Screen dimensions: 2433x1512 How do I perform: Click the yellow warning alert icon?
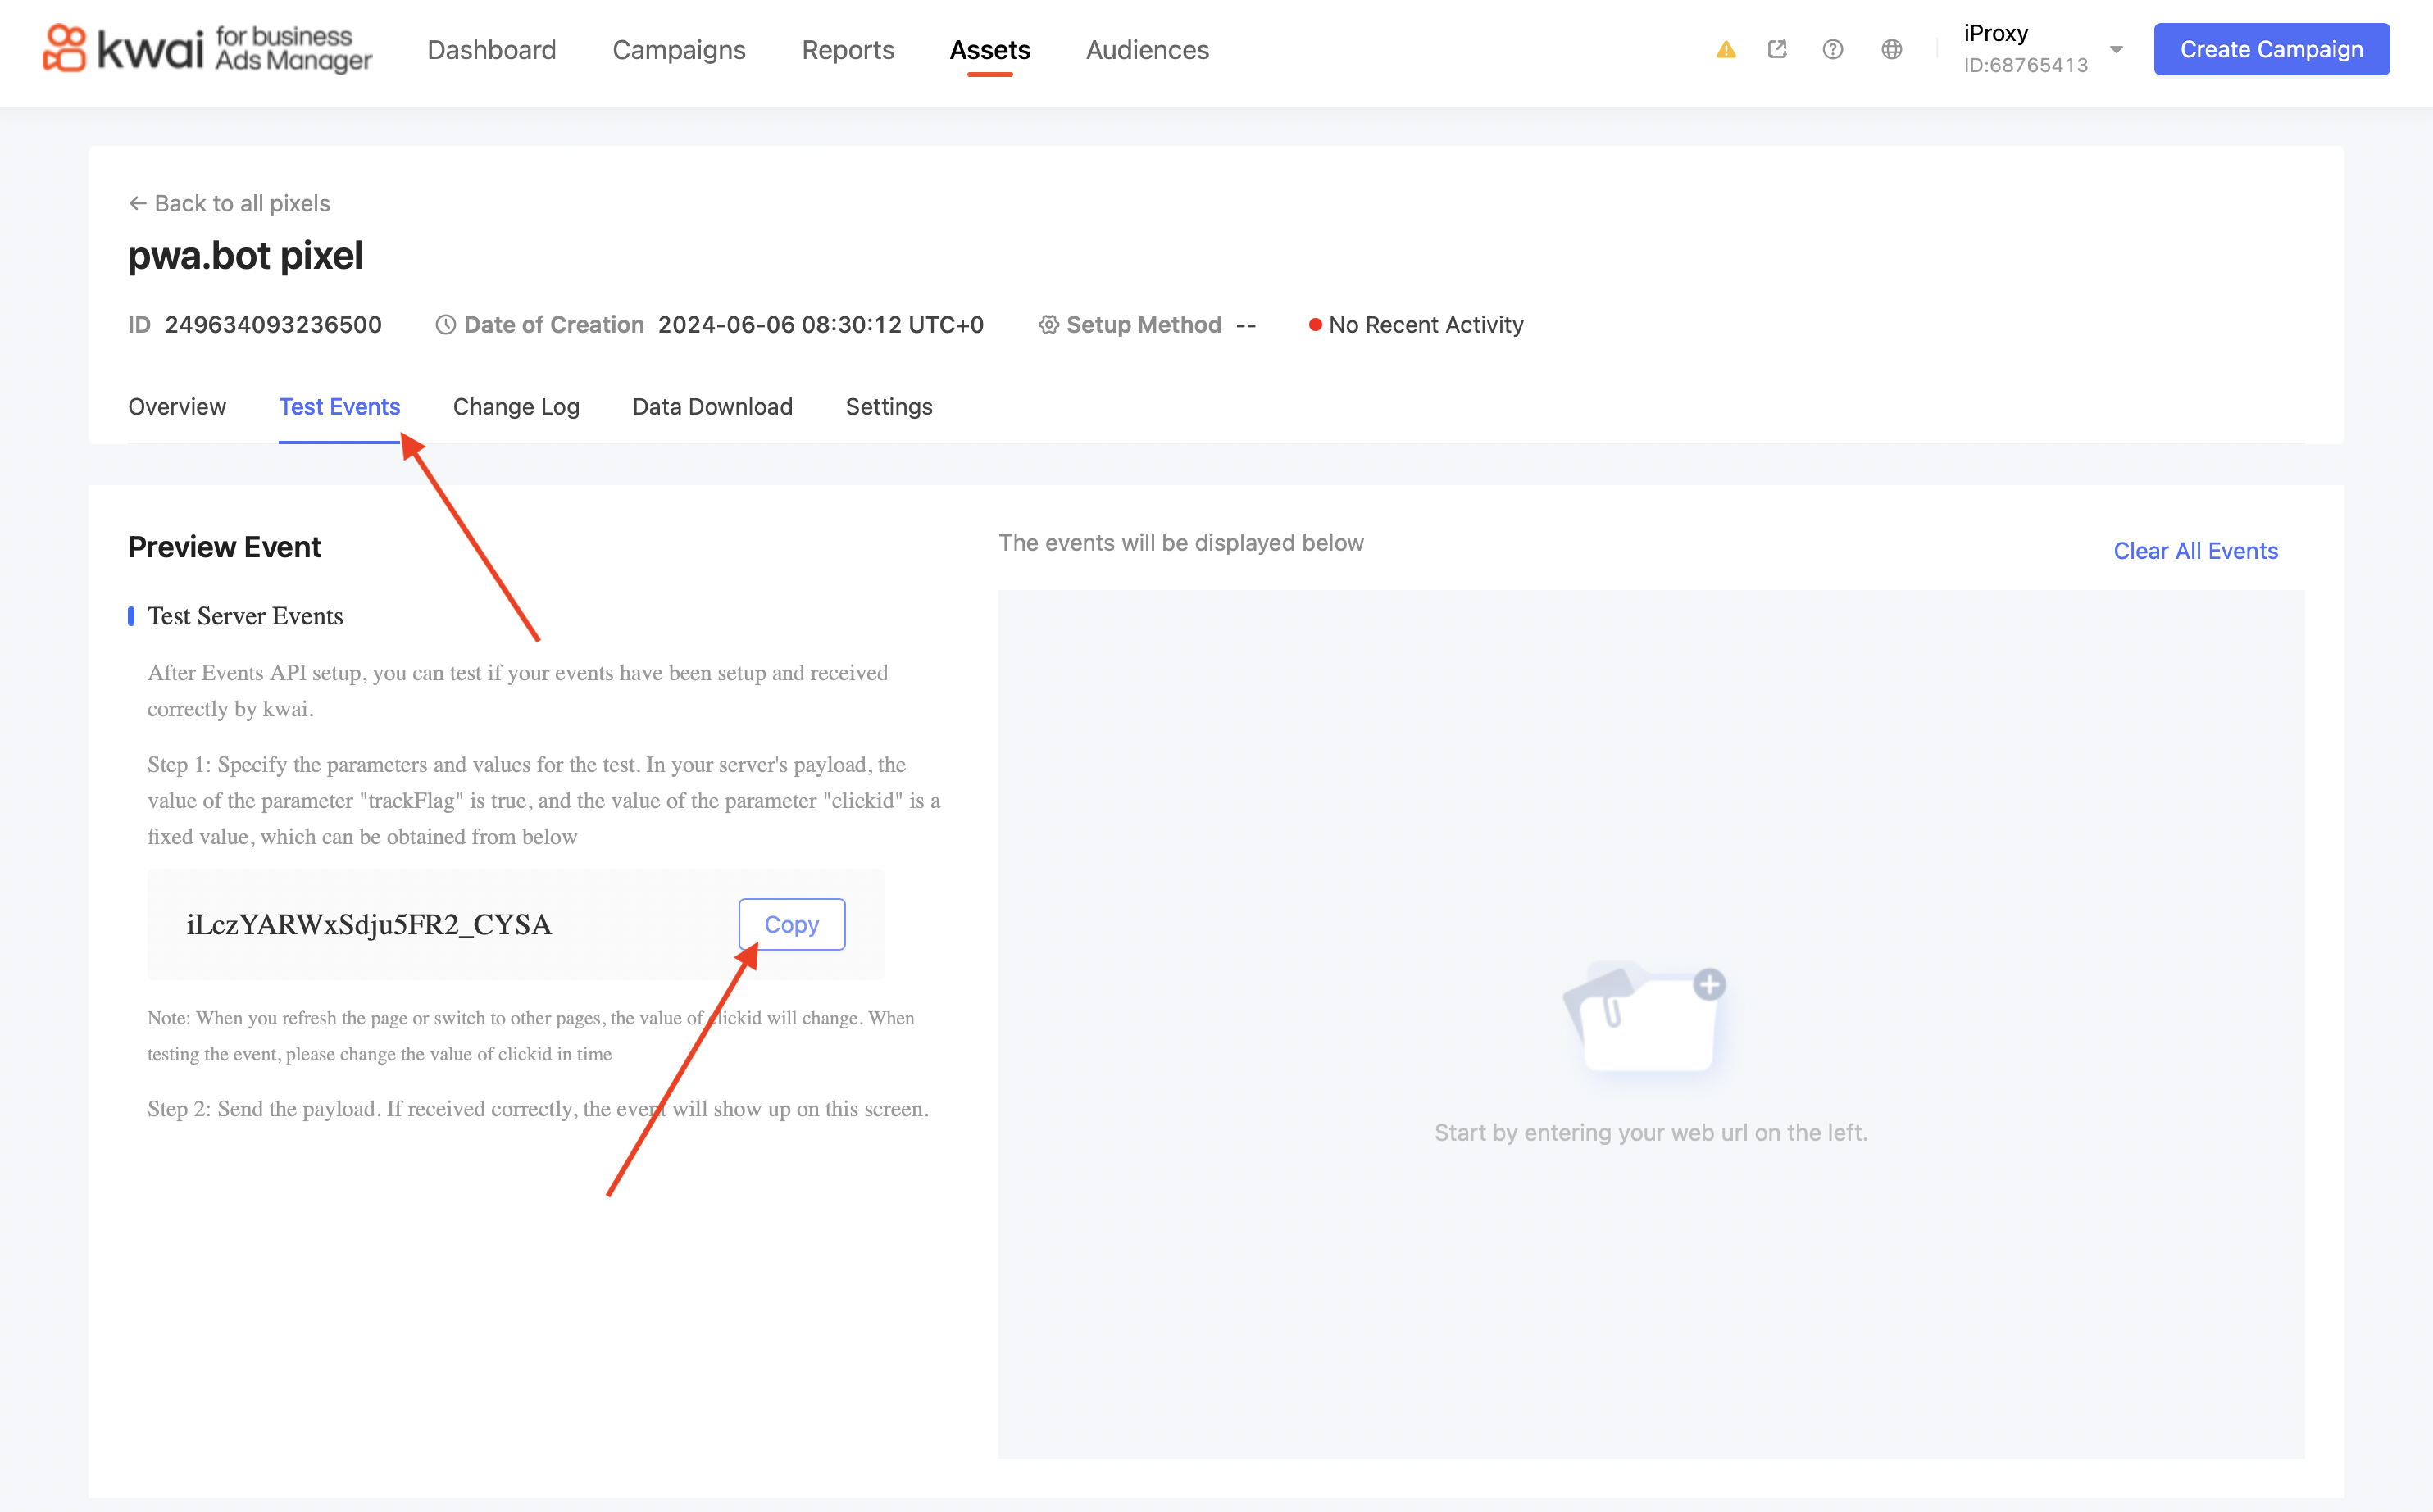pyautogui.click(x=1725, y=50)
